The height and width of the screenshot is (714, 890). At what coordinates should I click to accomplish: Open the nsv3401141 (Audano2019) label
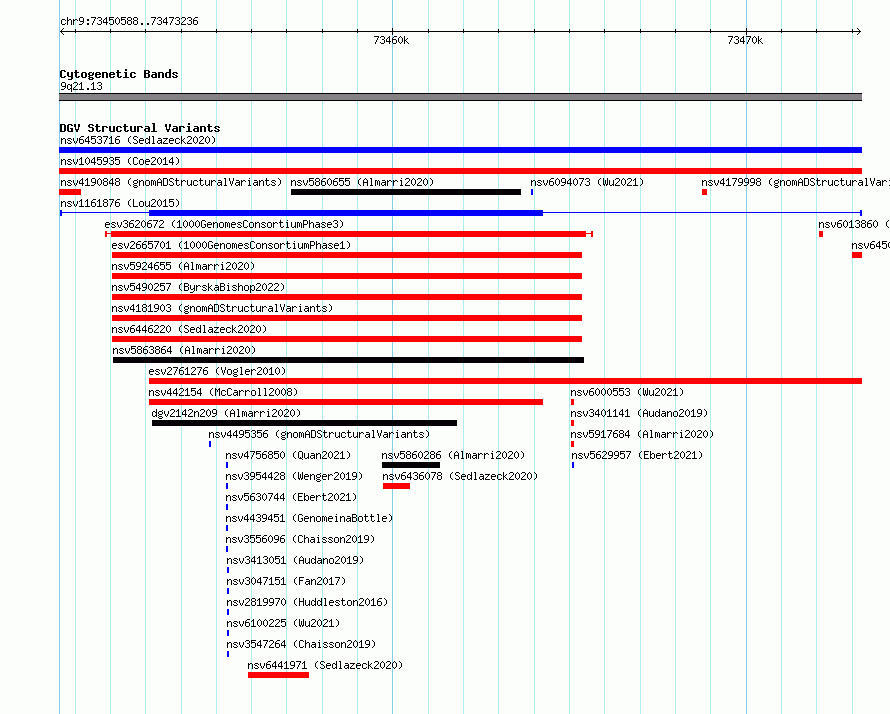(639, 413)
